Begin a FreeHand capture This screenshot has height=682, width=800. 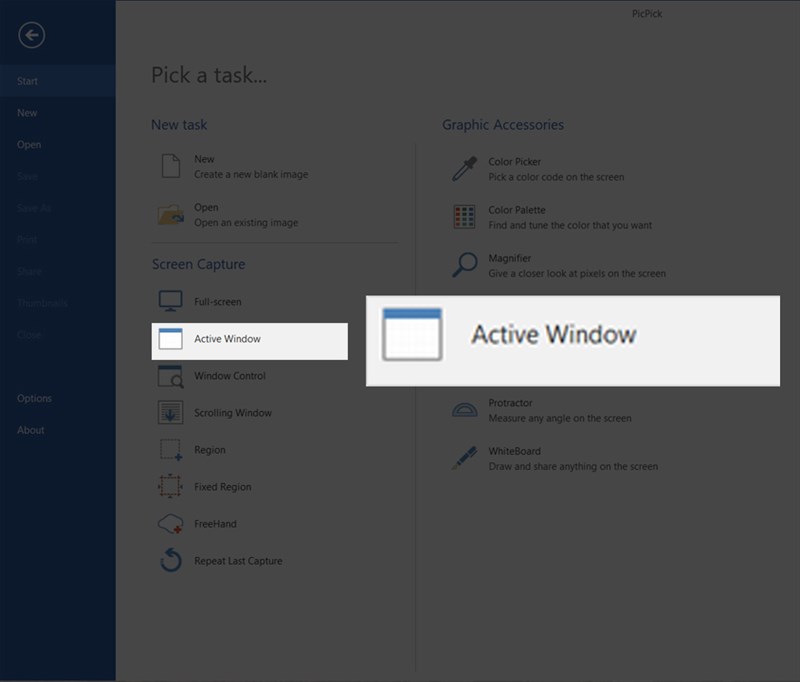(212, 523)
